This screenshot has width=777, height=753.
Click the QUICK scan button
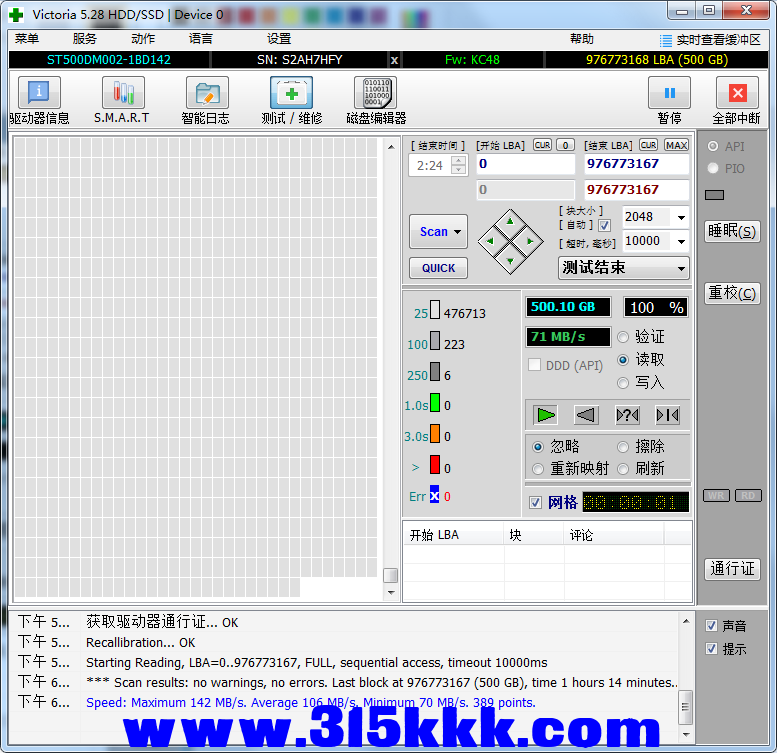[439, 268]
